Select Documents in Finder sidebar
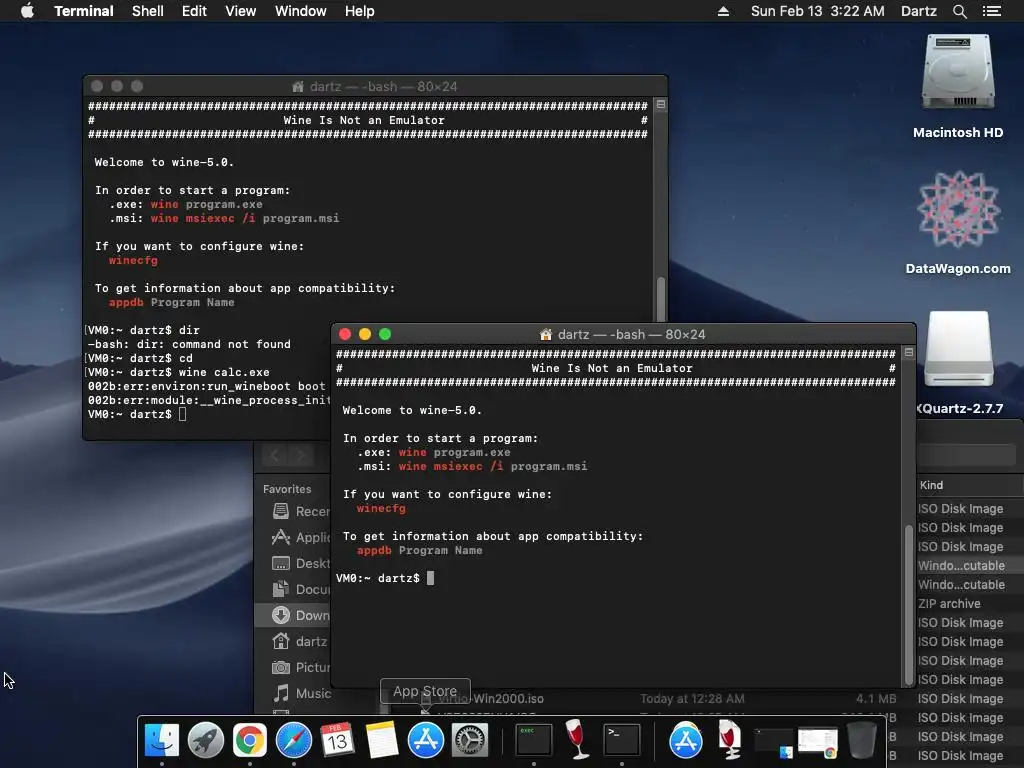This screenshot has width=1024, height=768. click(300, 589)
